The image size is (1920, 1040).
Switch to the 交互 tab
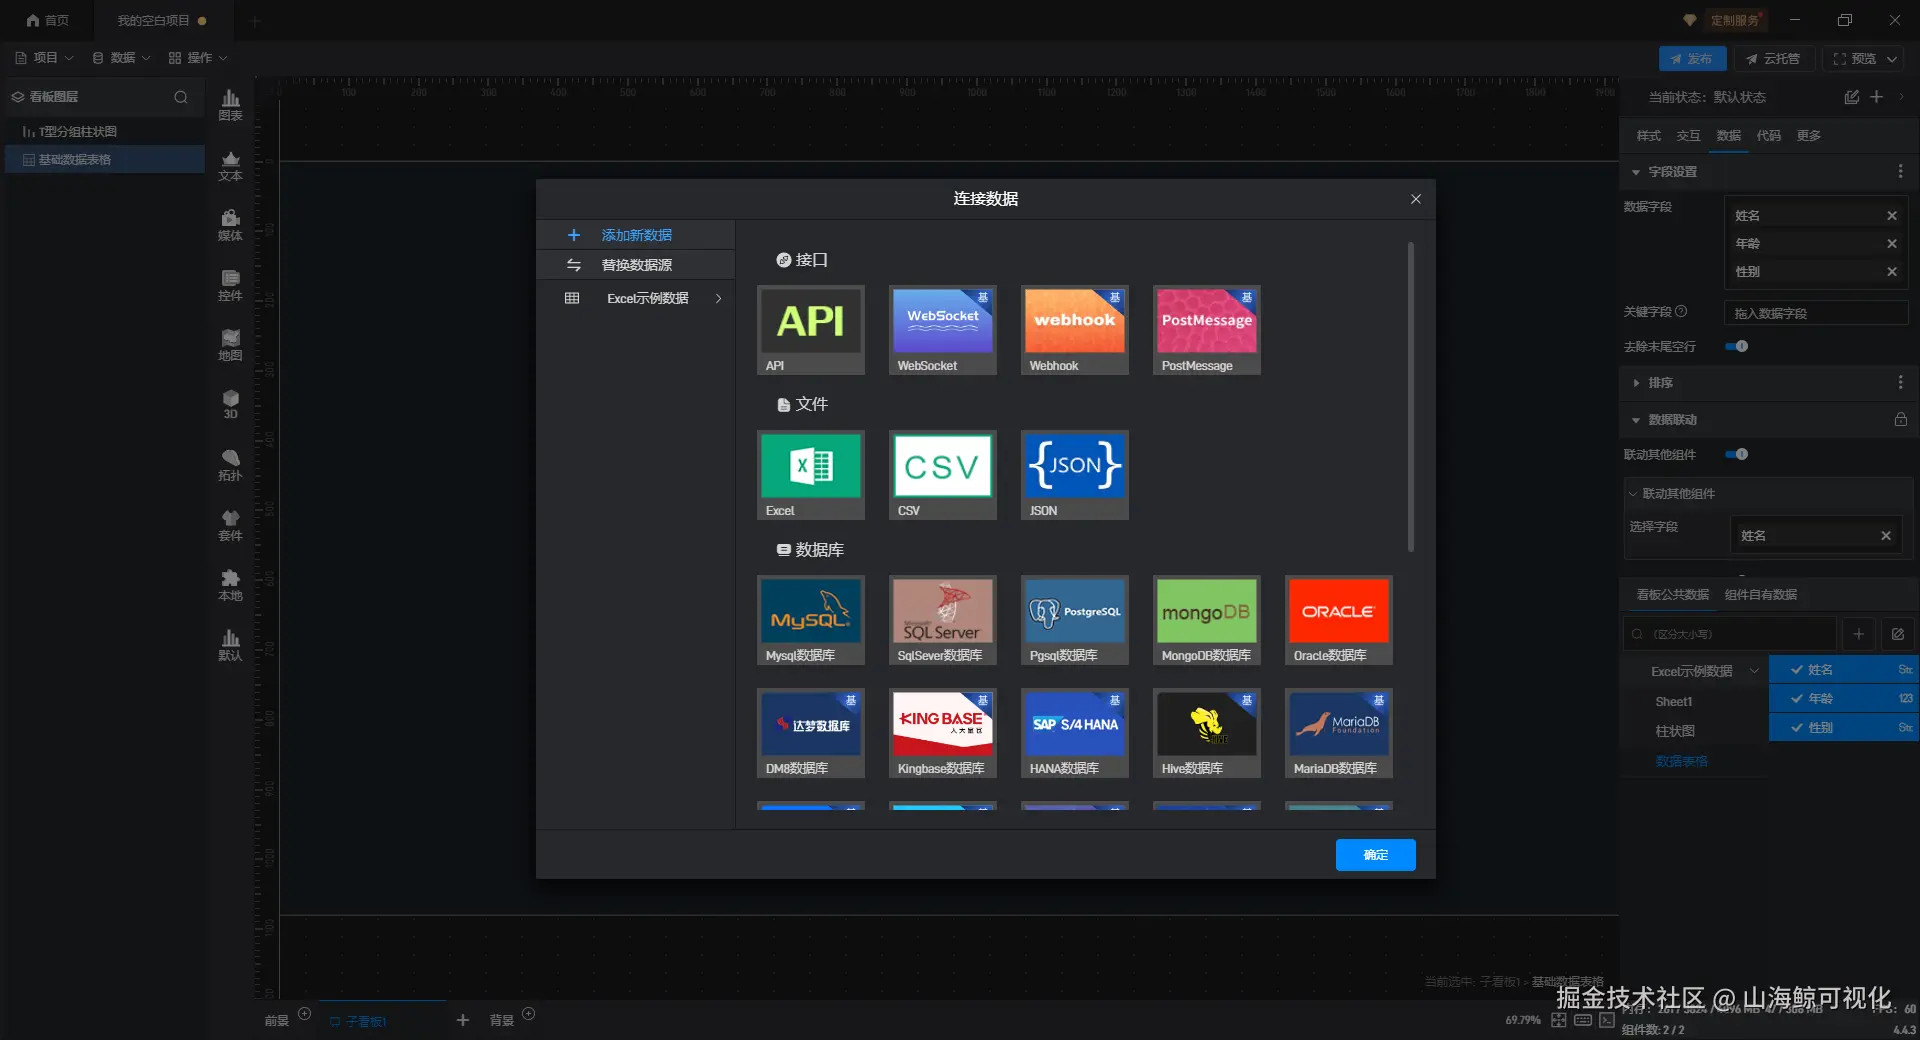pyautogui.click(x=1689, y=136)
